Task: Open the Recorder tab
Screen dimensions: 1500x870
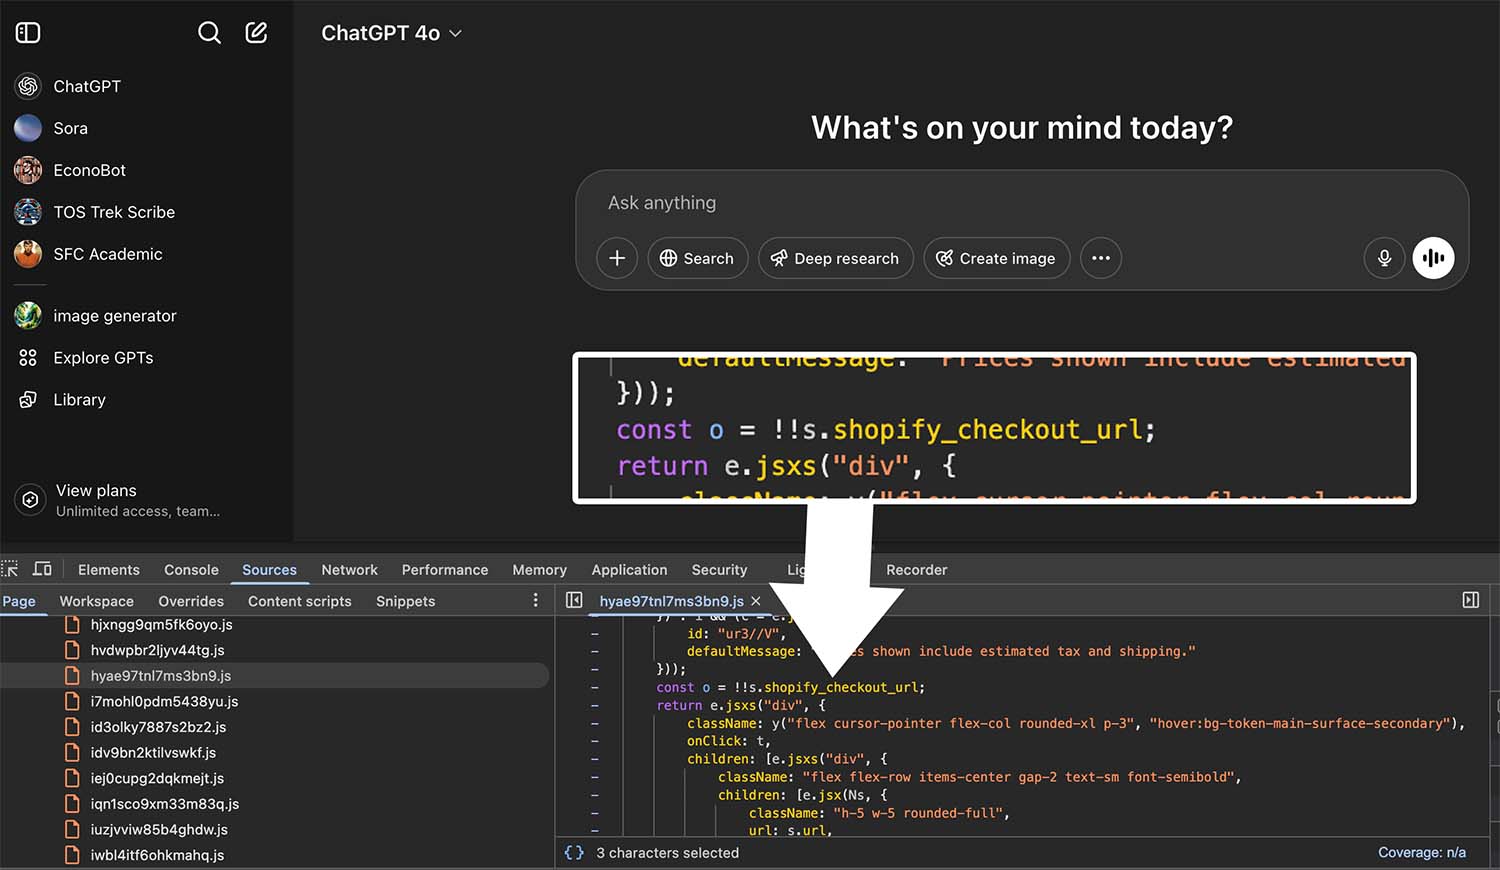Action: (916, 570)
